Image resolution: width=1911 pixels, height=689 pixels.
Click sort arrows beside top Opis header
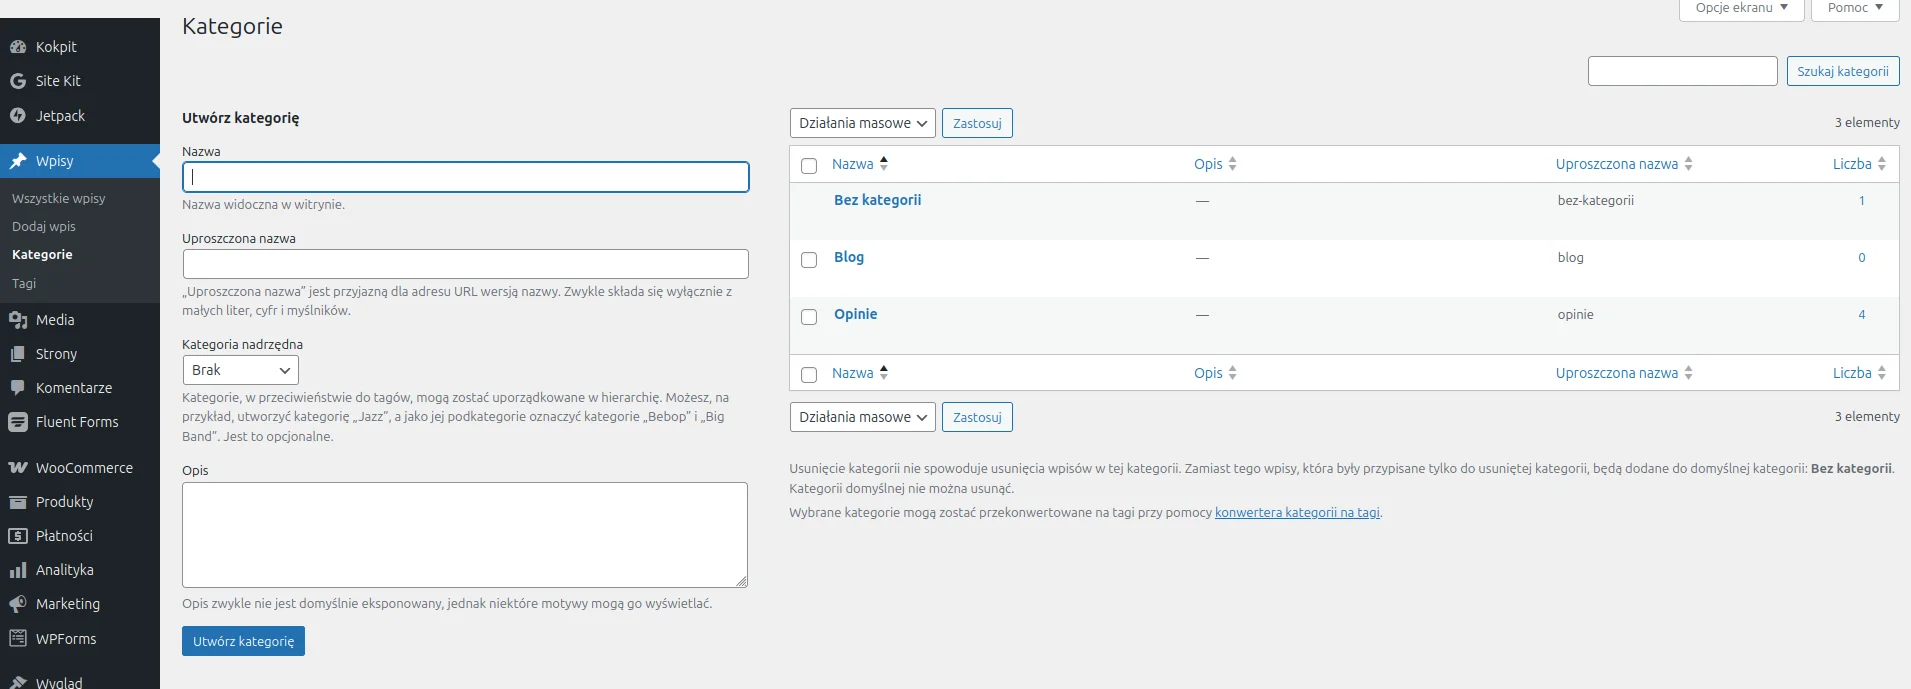(1232, 164)
